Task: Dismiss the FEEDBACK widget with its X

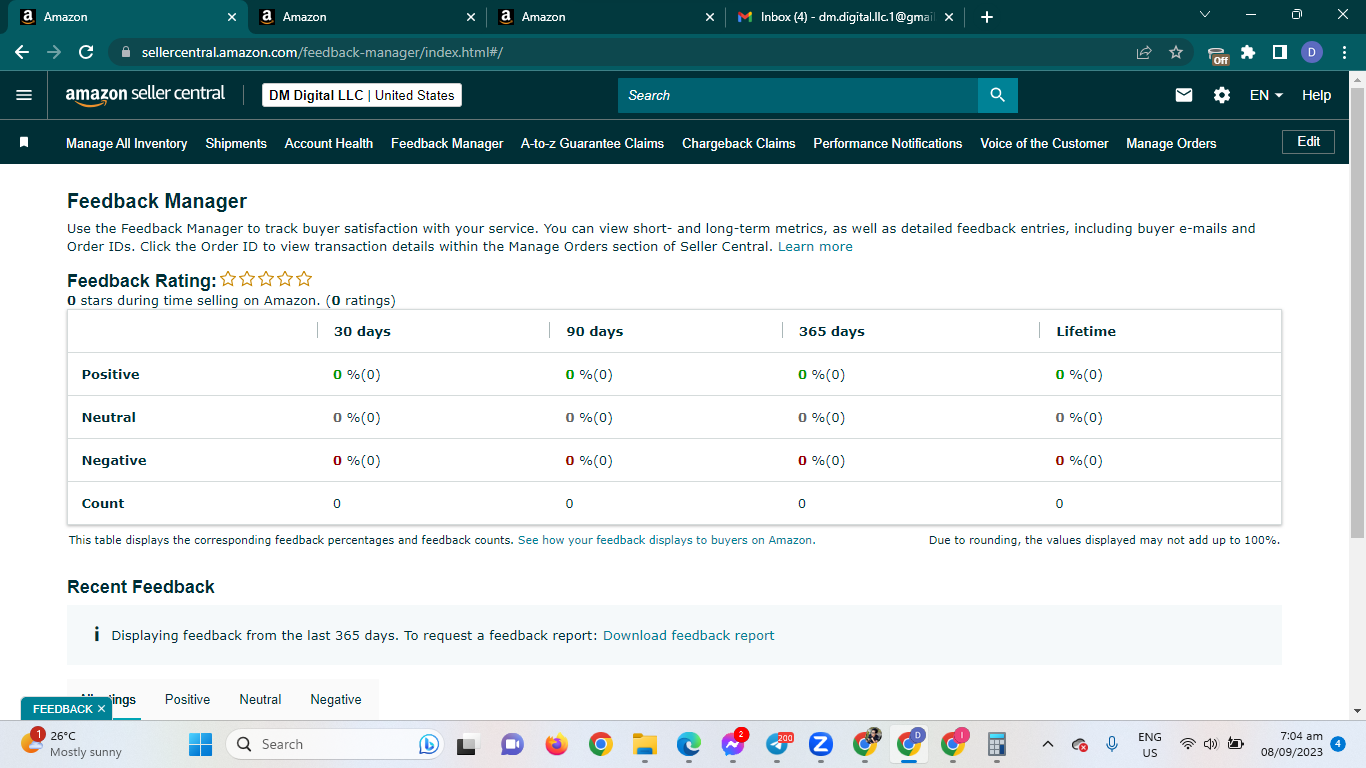Action: click(101, 709)
